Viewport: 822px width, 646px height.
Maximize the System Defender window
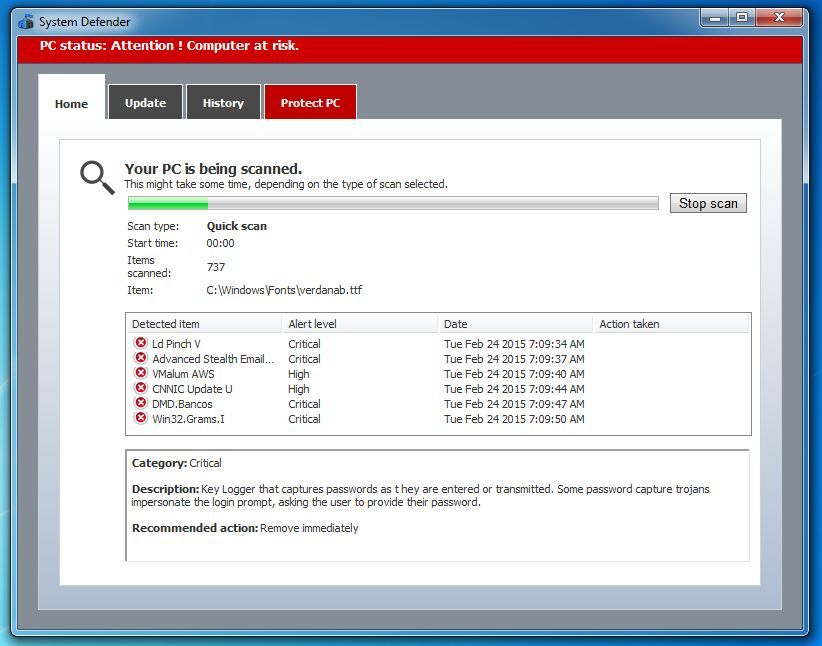click(x=742, y=17)
